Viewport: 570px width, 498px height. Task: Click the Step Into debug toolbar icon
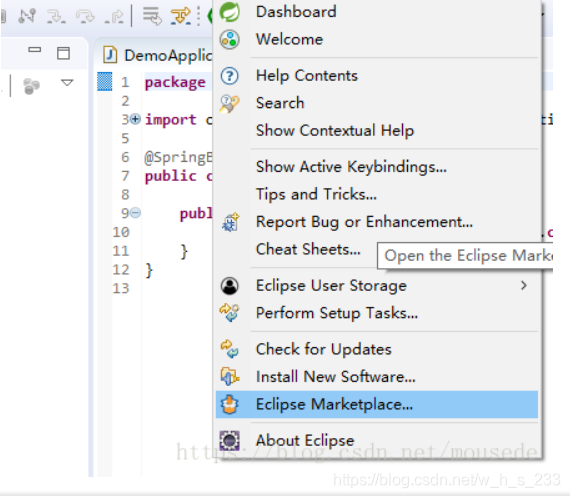[56, 16]
